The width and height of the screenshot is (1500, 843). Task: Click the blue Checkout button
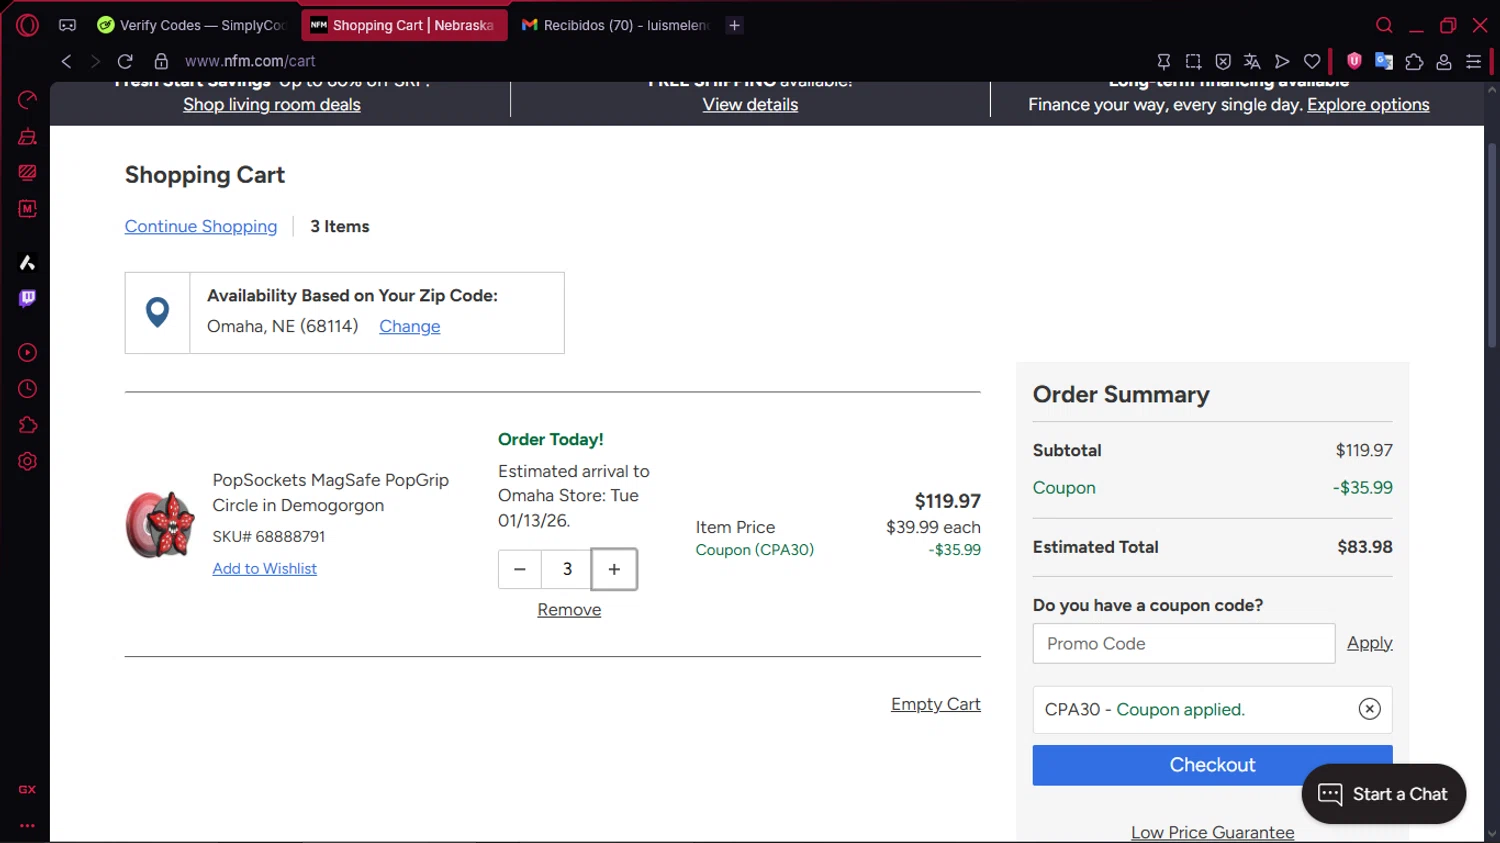(x=1165, y=765)
